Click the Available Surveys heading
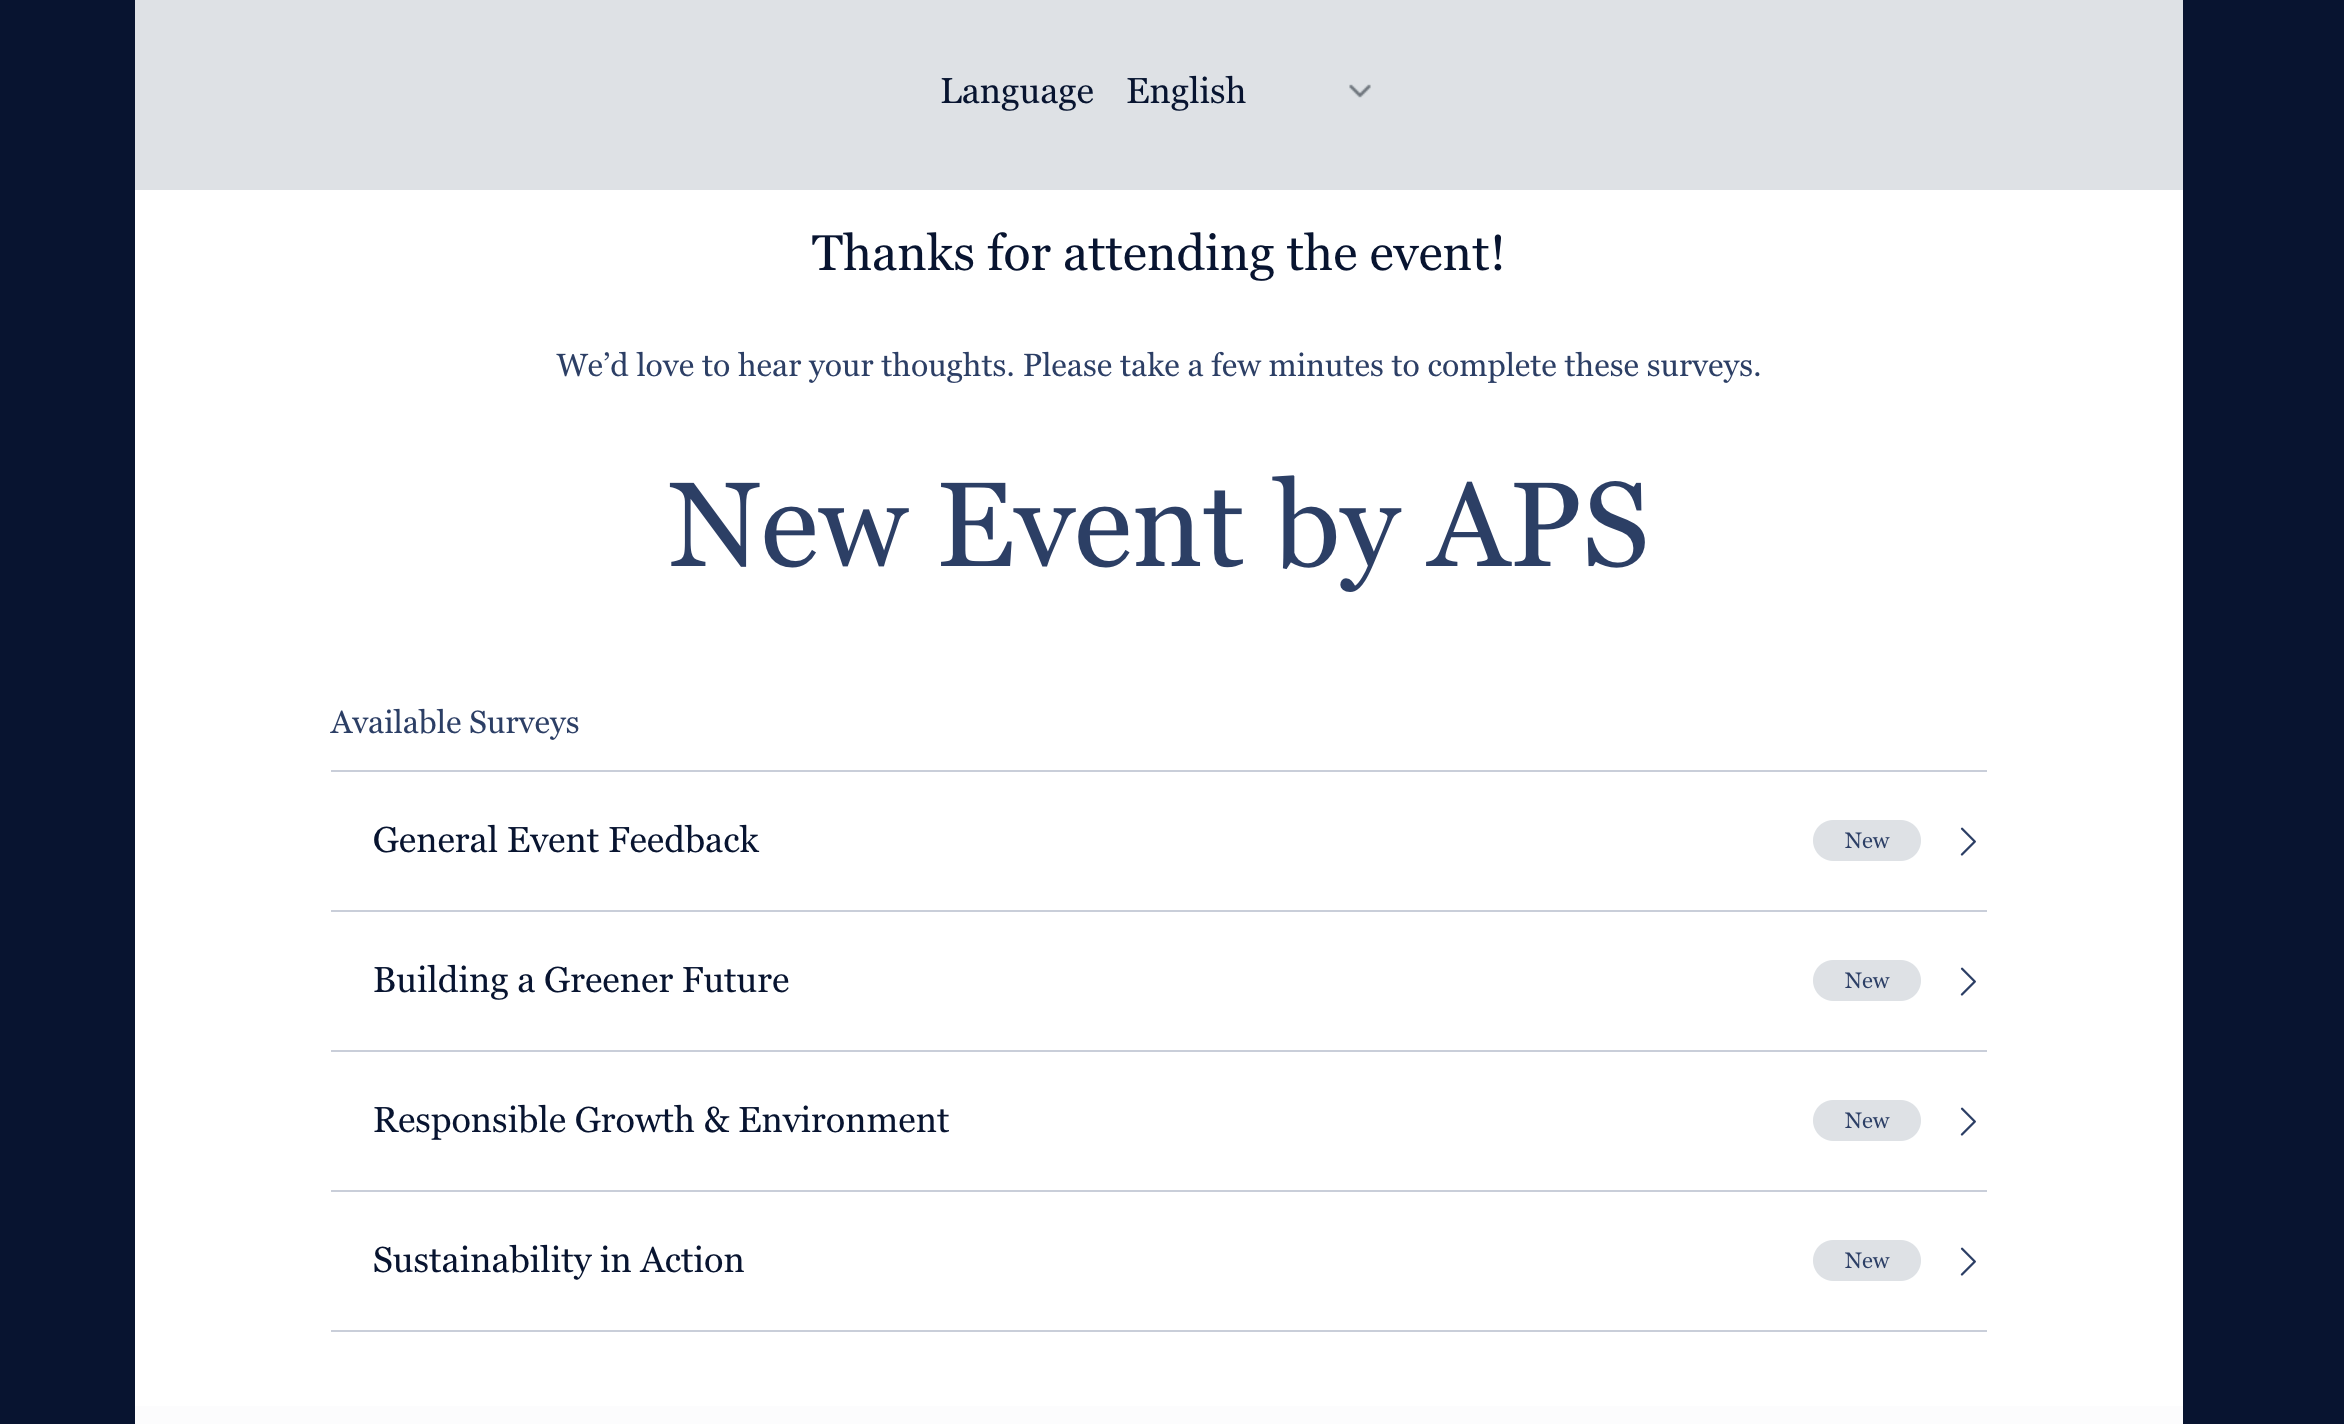This screenshot has width=2344, height=1424. (x=454, y=722)
